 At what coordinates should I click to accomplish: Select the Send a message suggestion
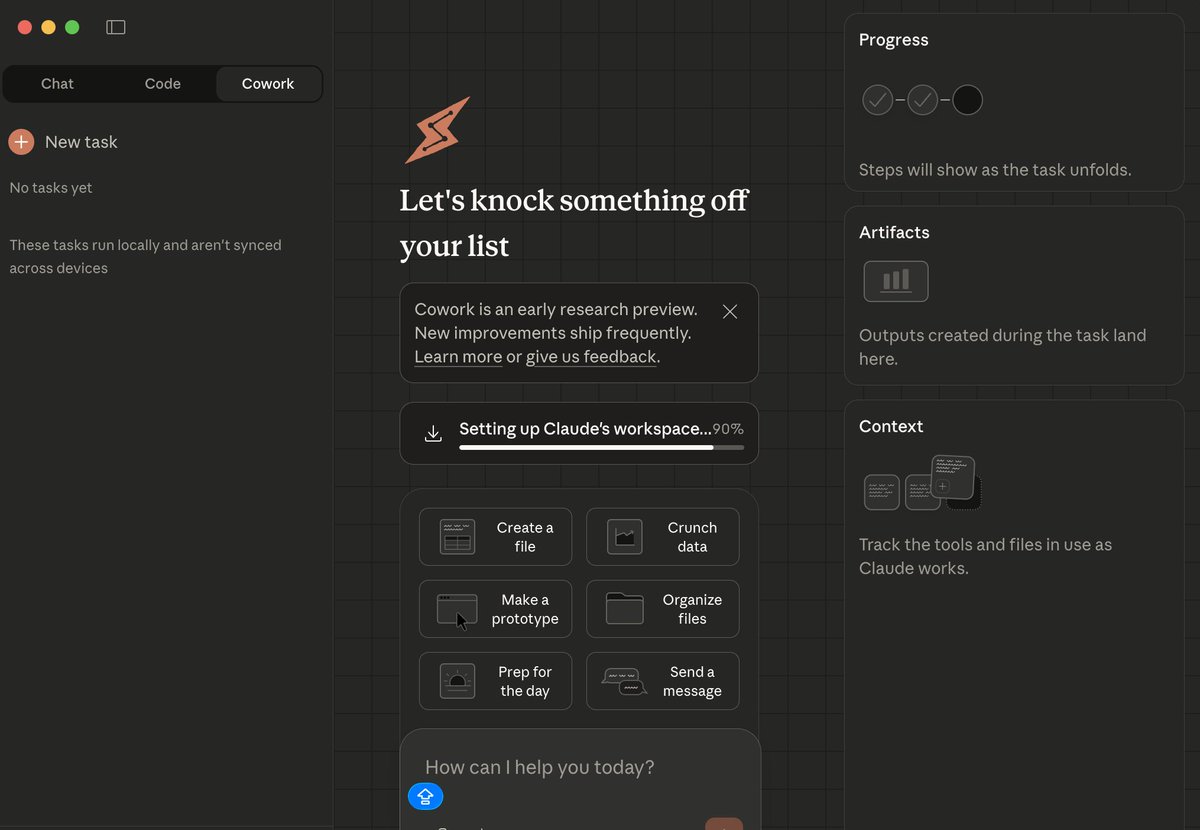pos(662,681)
